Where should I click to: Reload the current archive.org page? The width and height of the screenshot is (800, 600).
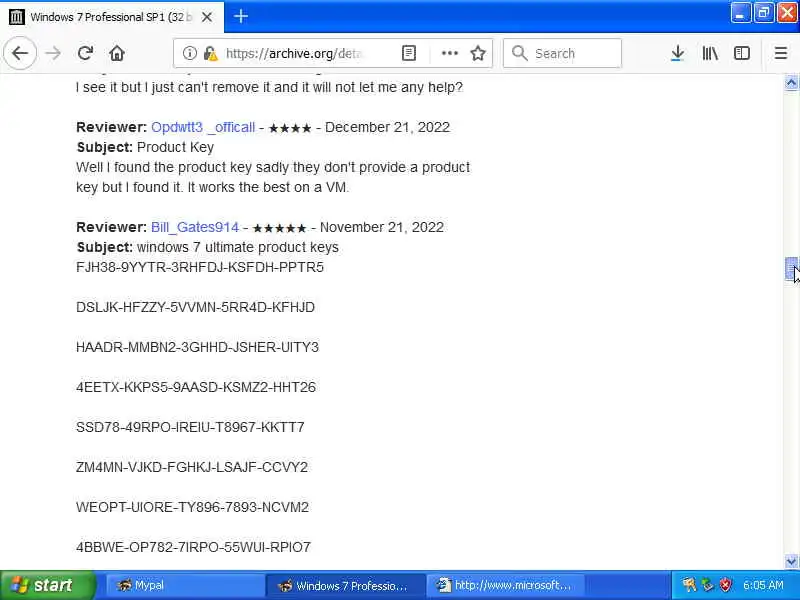click(x=85, y=53)
